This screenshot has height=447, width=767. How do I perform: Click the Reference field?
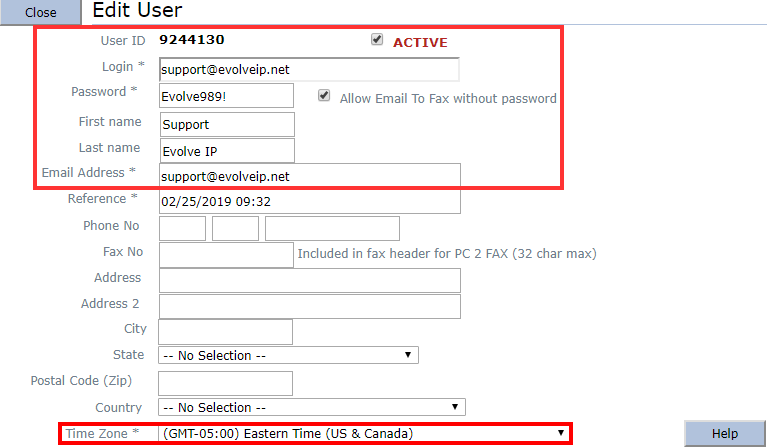point(309,201)
